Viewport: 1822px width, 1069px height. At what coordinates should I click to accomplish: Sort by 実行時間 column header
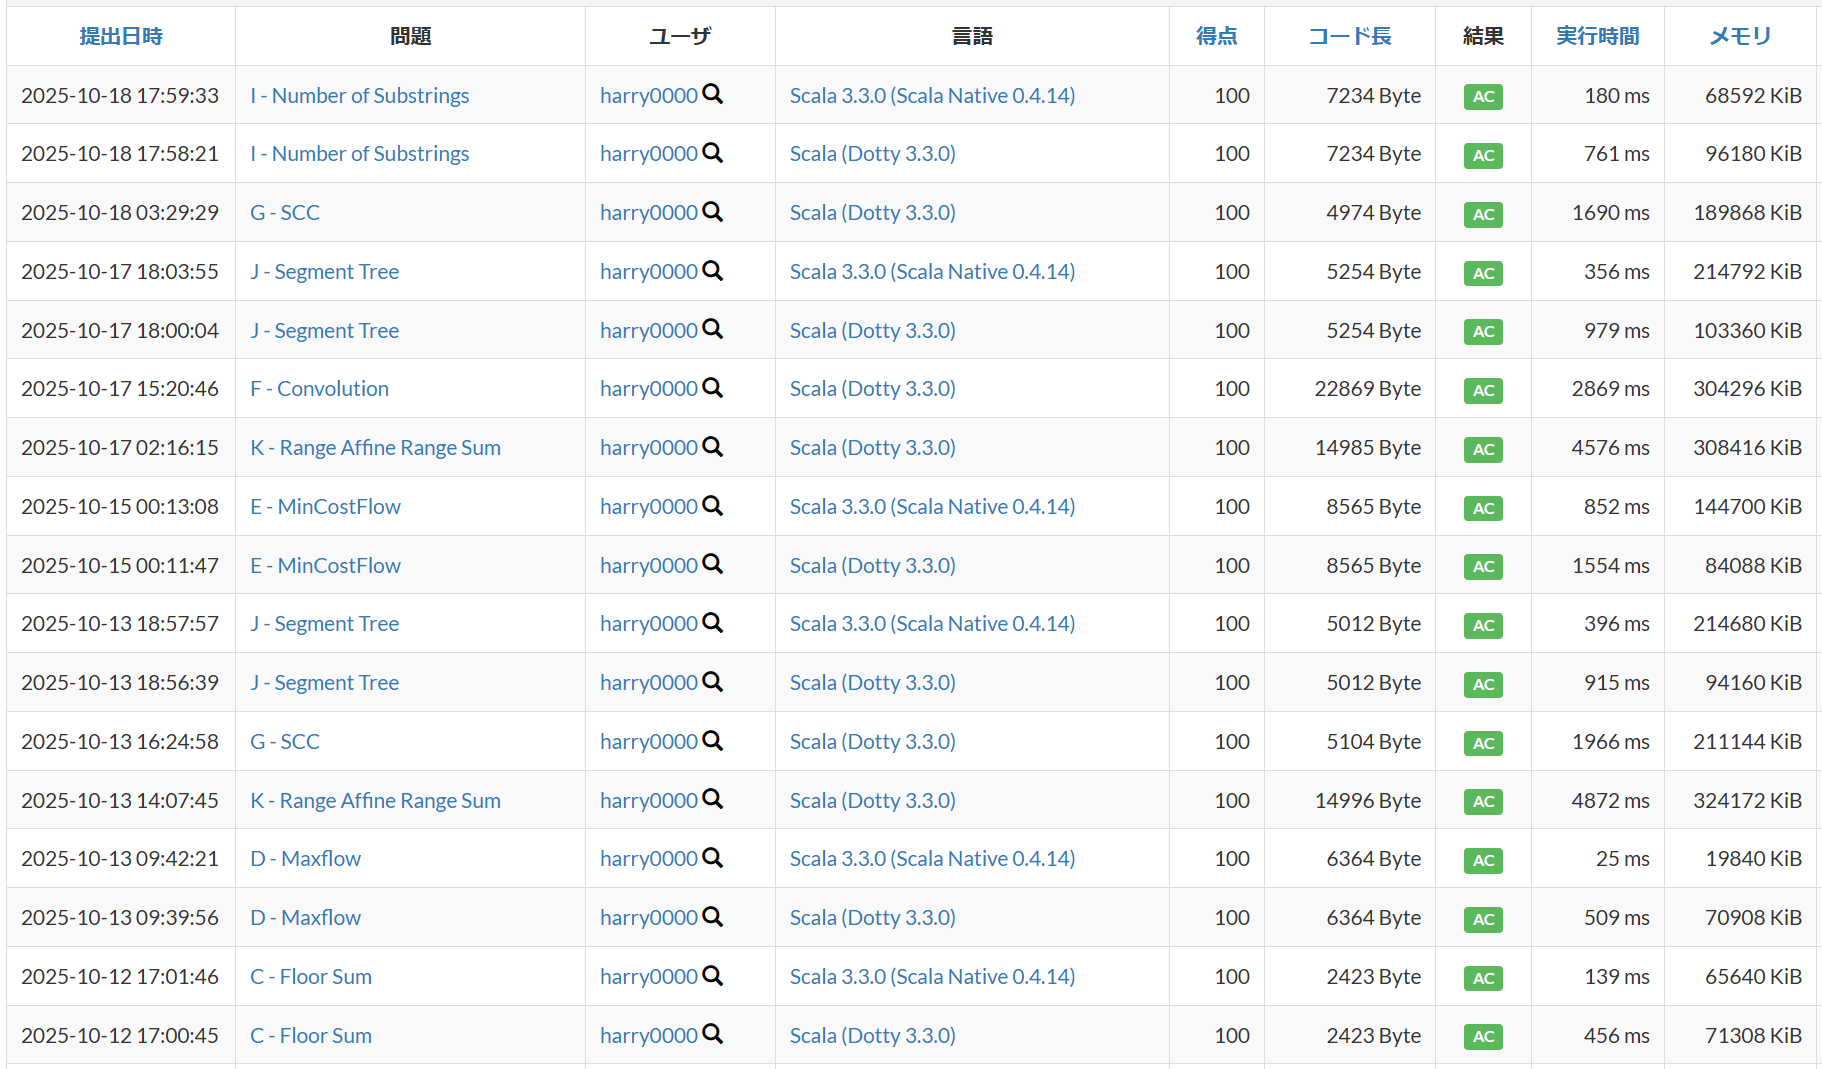[1597, 36]
